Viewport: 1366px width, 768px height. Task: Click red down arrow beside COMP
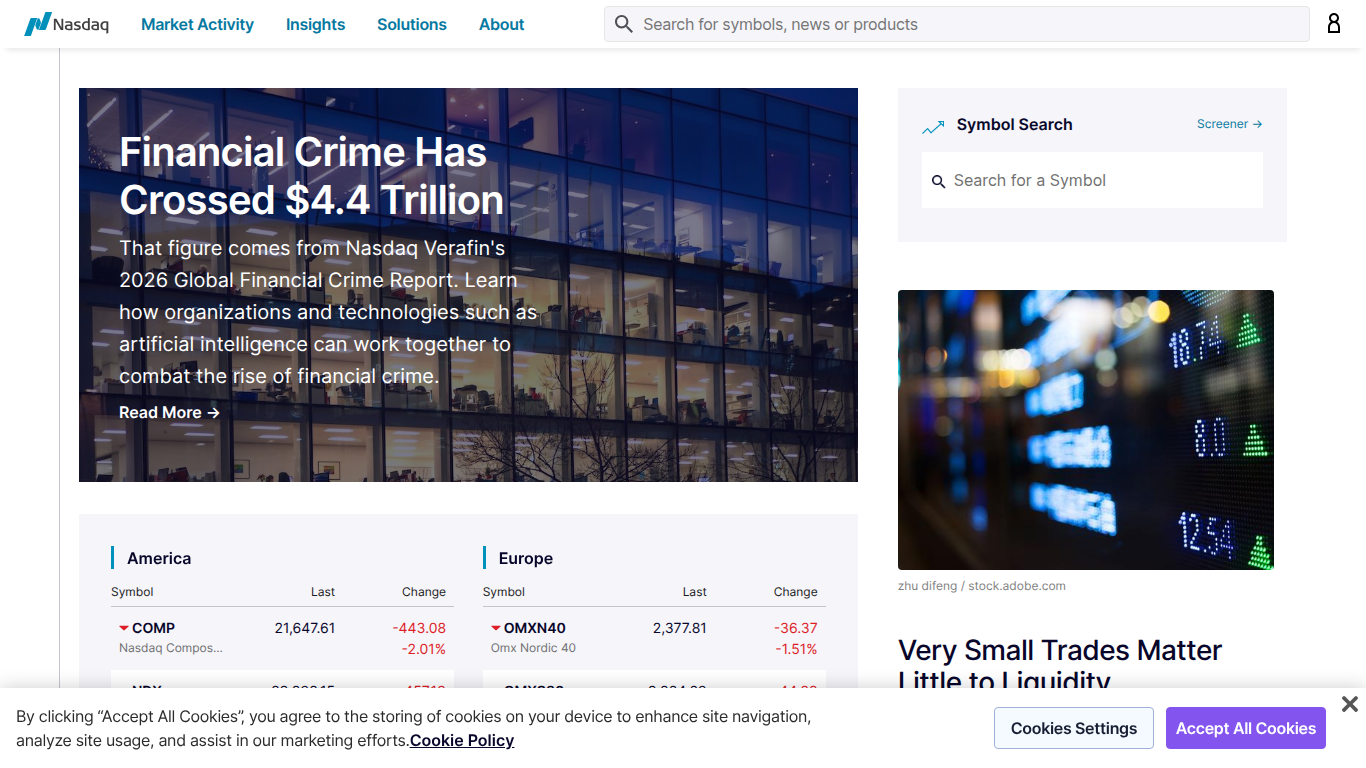124,628
